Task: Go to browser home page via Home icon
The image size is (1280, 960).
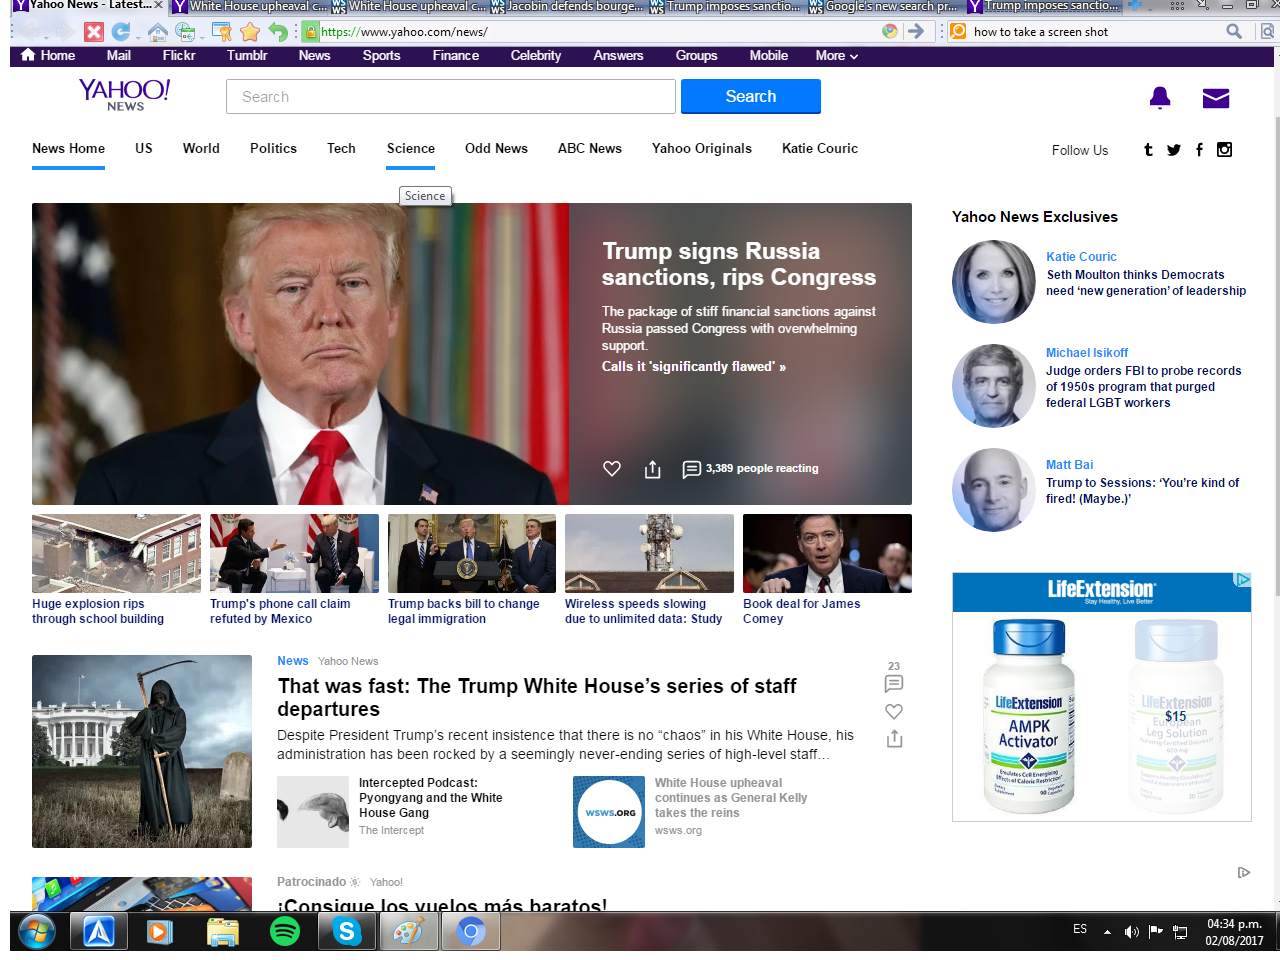Action: click(x=157, y=31)
